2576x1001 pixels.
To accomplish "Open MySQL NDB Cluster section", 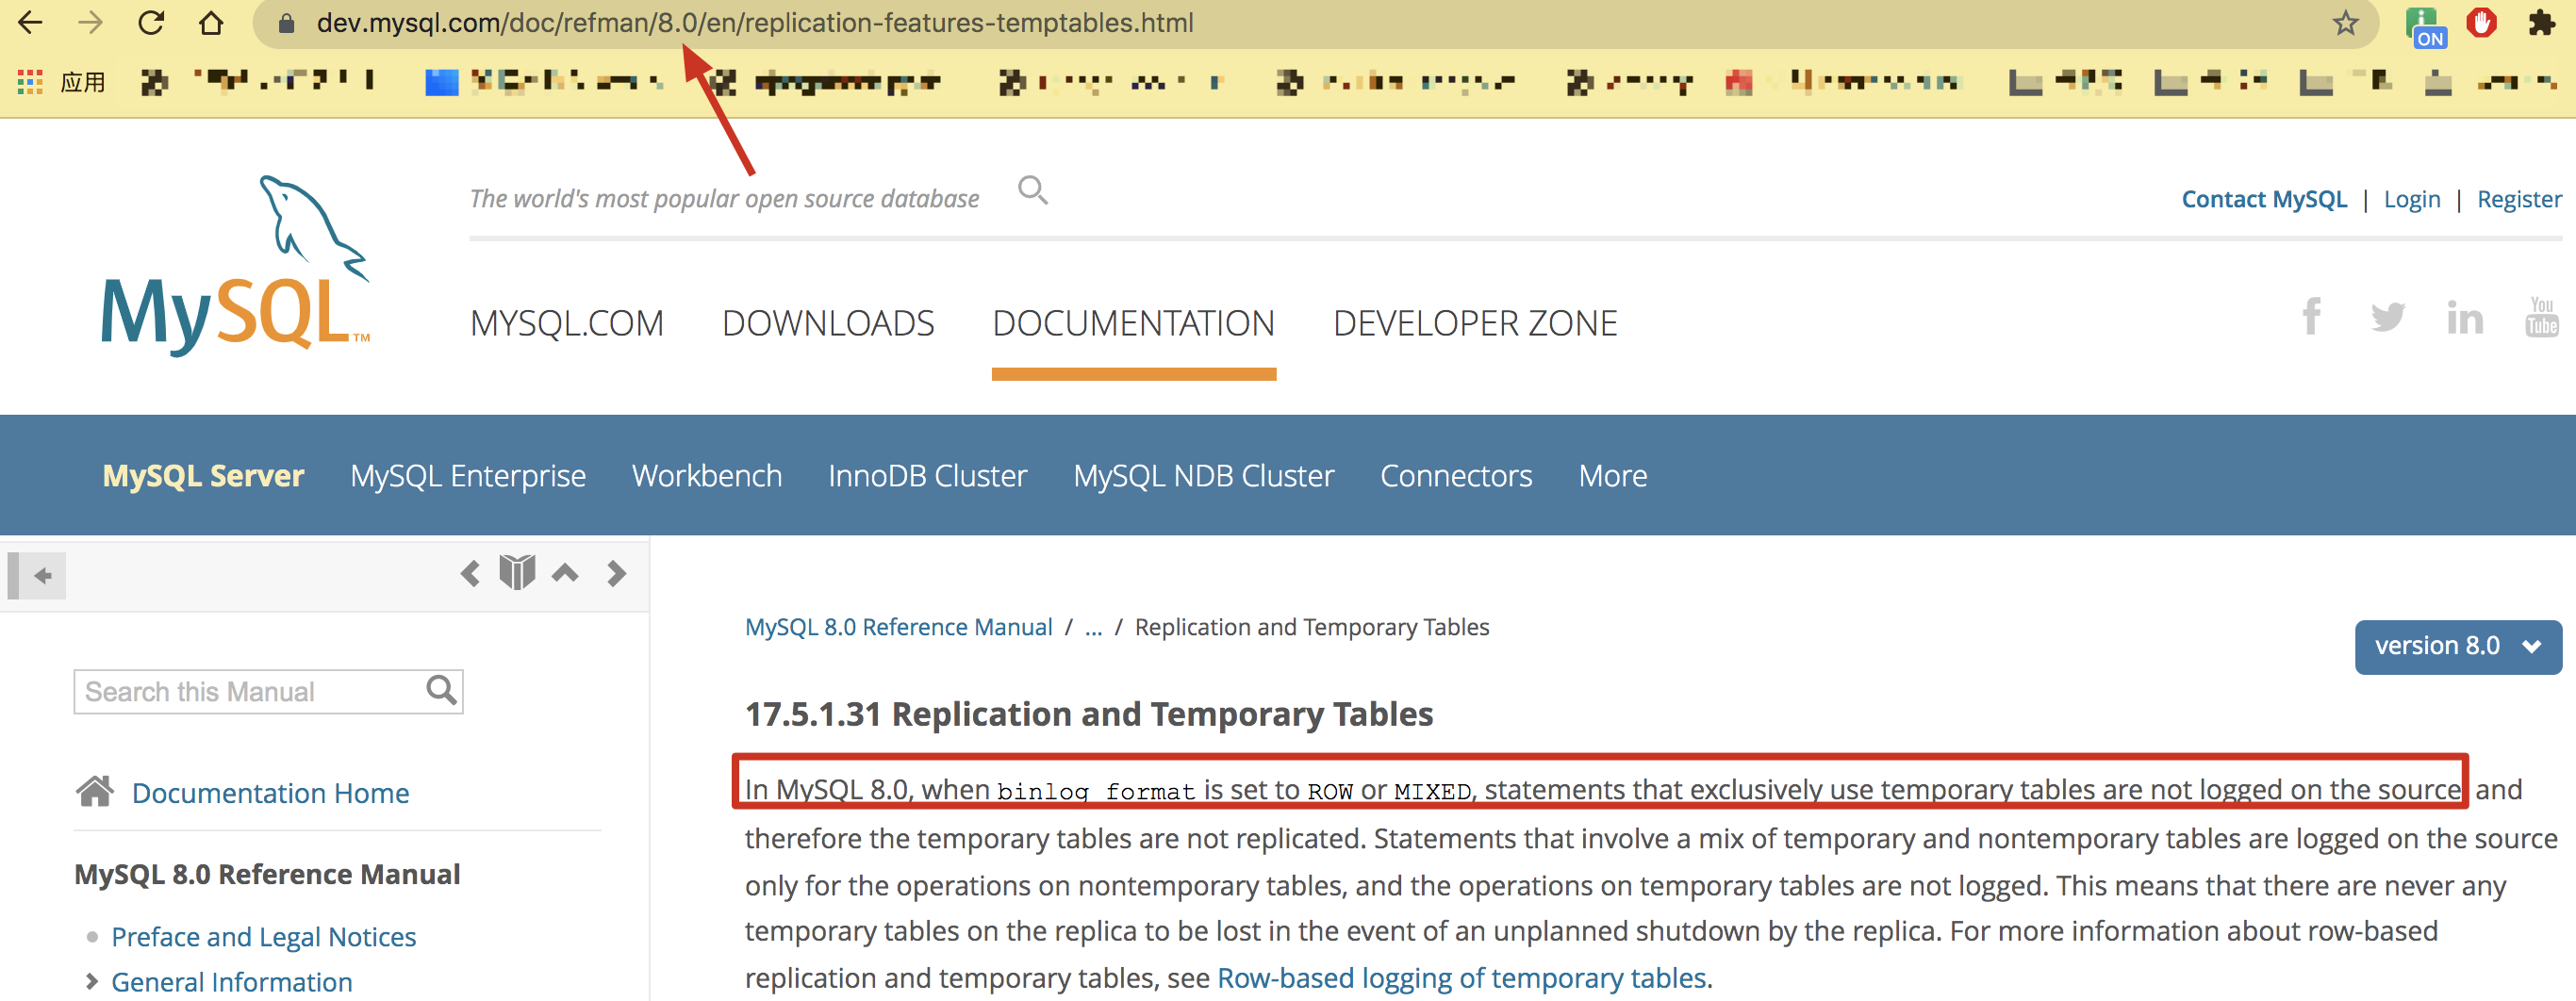I will pos(1203,476).
